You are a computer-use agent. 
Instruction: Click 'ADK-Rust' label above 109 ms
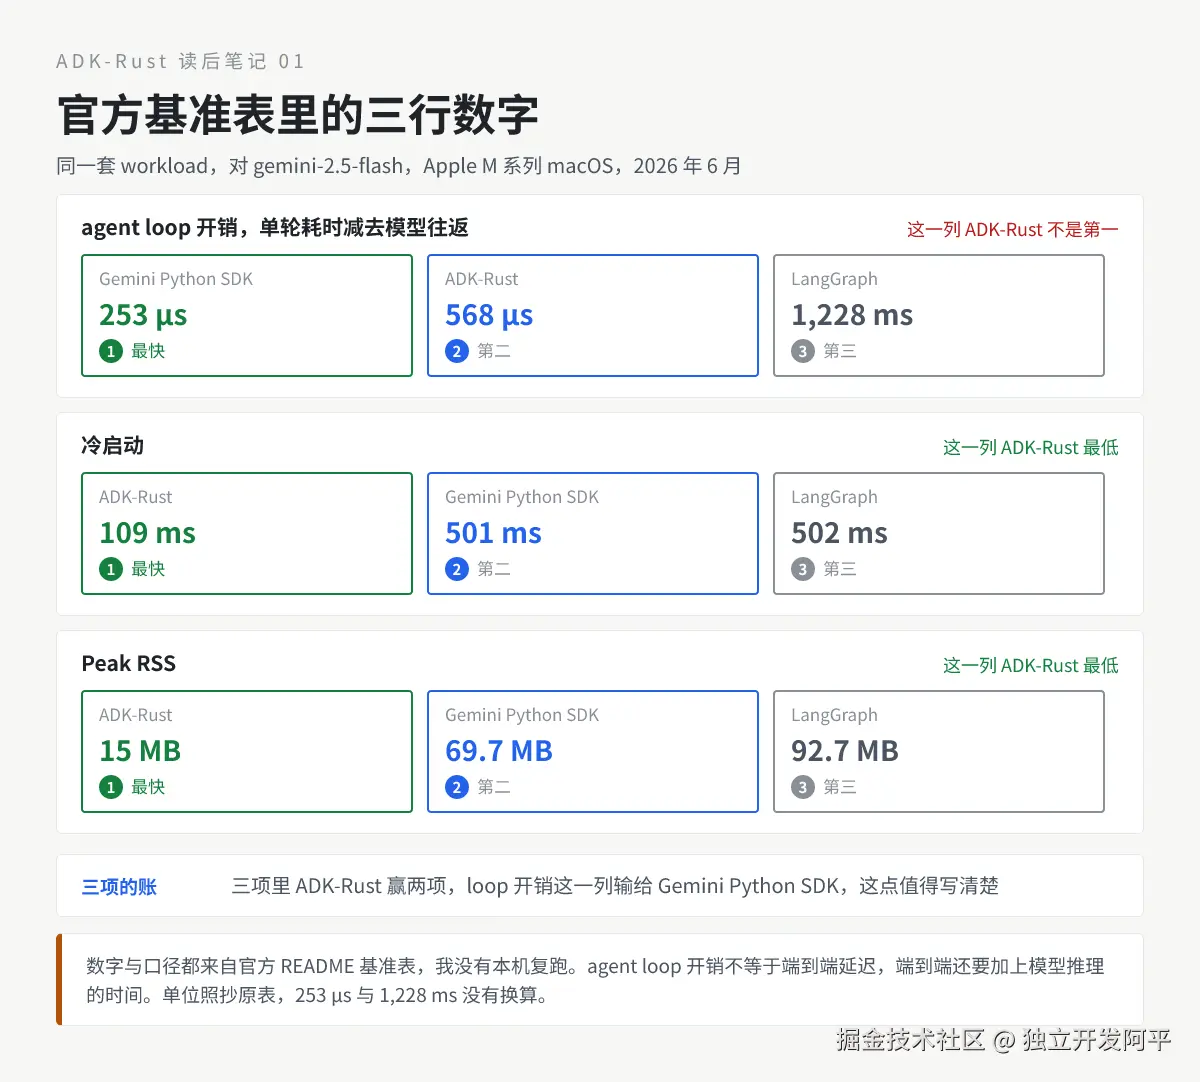click(136, 497)
